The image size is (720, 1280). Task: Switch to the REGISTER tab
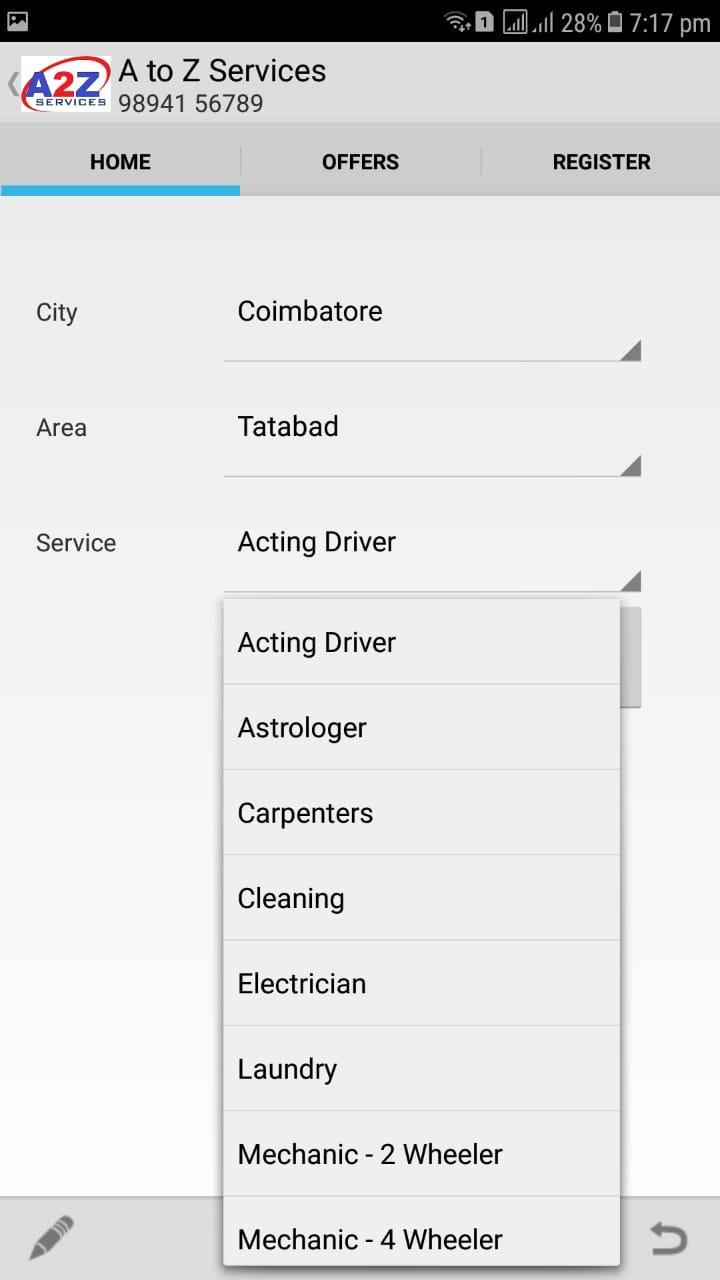(x=601, y=162)
